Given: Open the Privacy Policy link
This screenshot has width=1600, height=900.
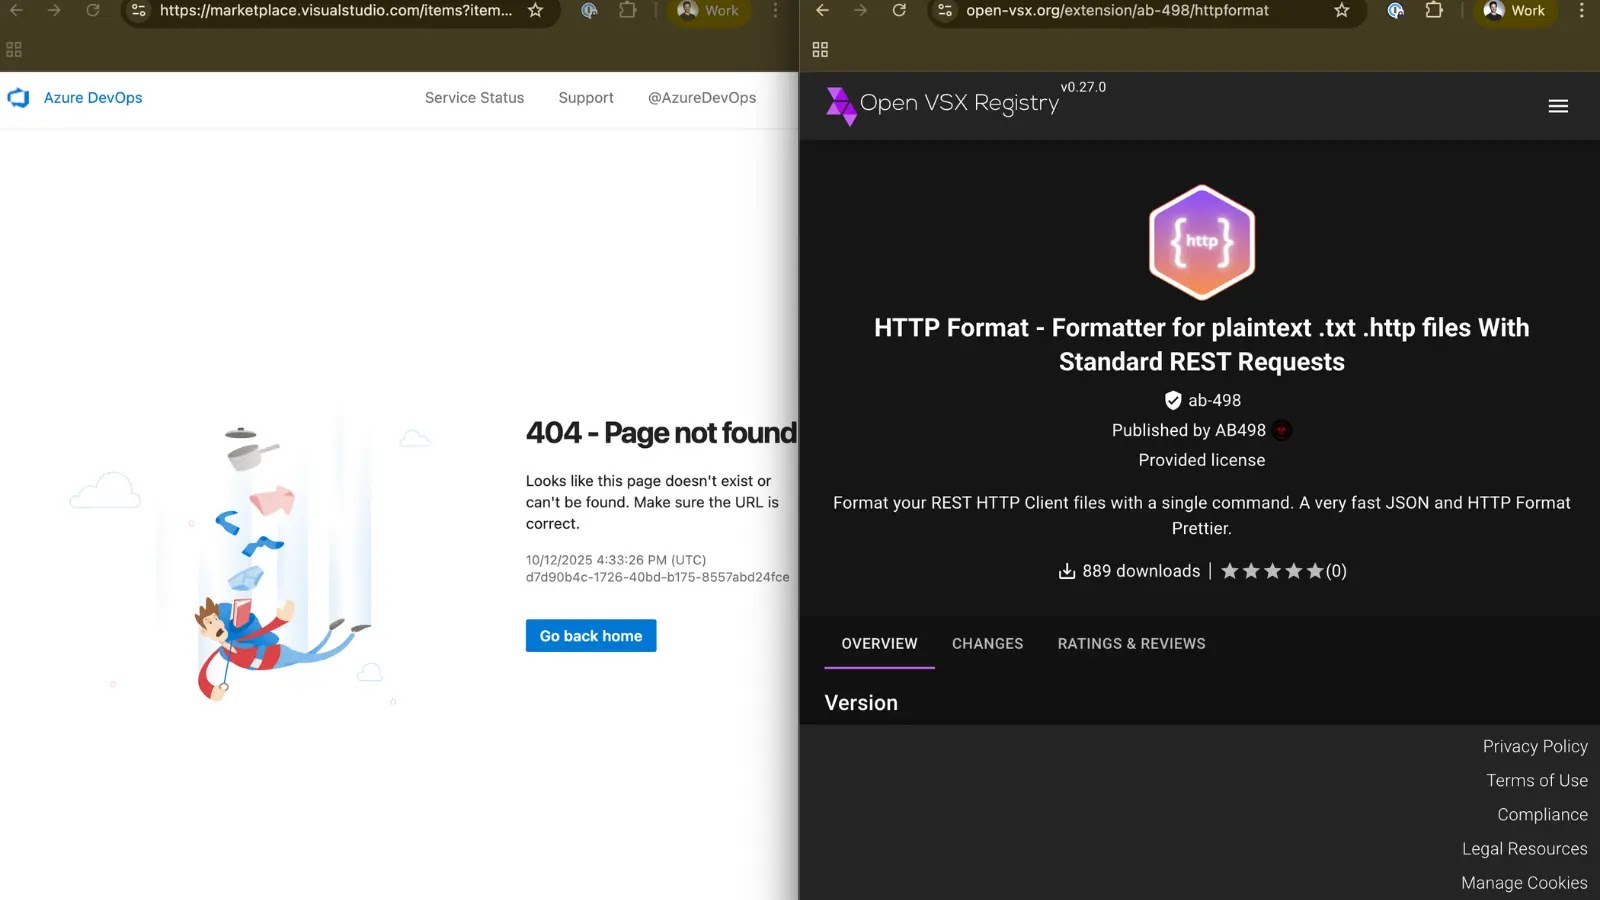Looking at the screenshot, I should click(1535, 746).
